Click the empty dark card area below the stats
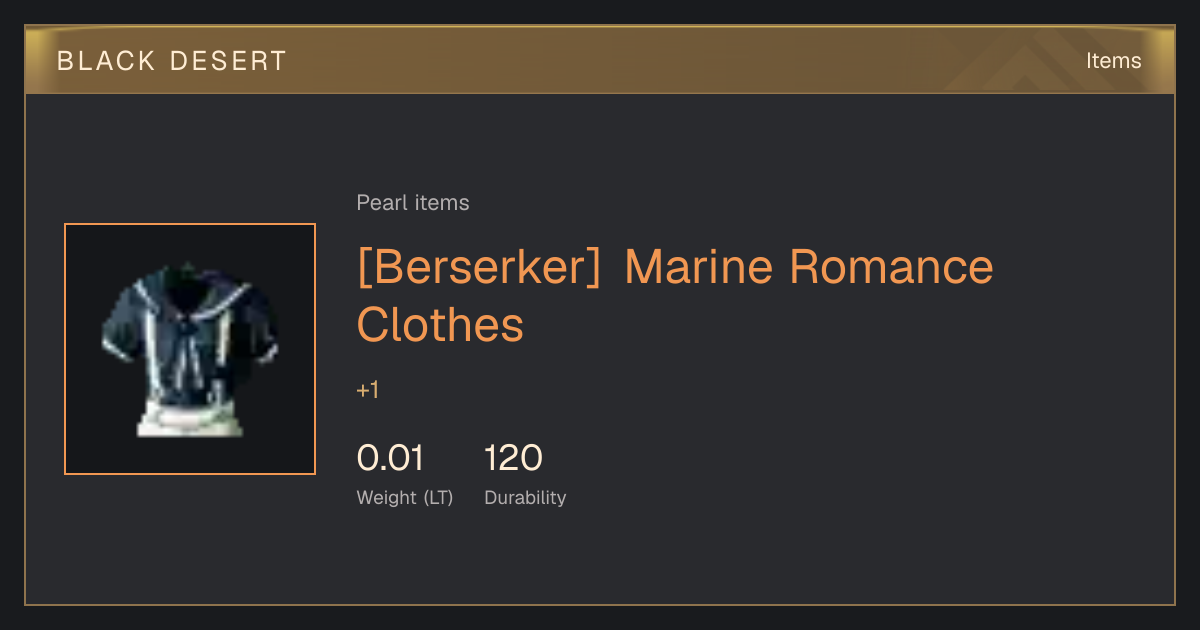Image resolution: width=1200 pixels, height=630 pixels. tap(600, 558)
